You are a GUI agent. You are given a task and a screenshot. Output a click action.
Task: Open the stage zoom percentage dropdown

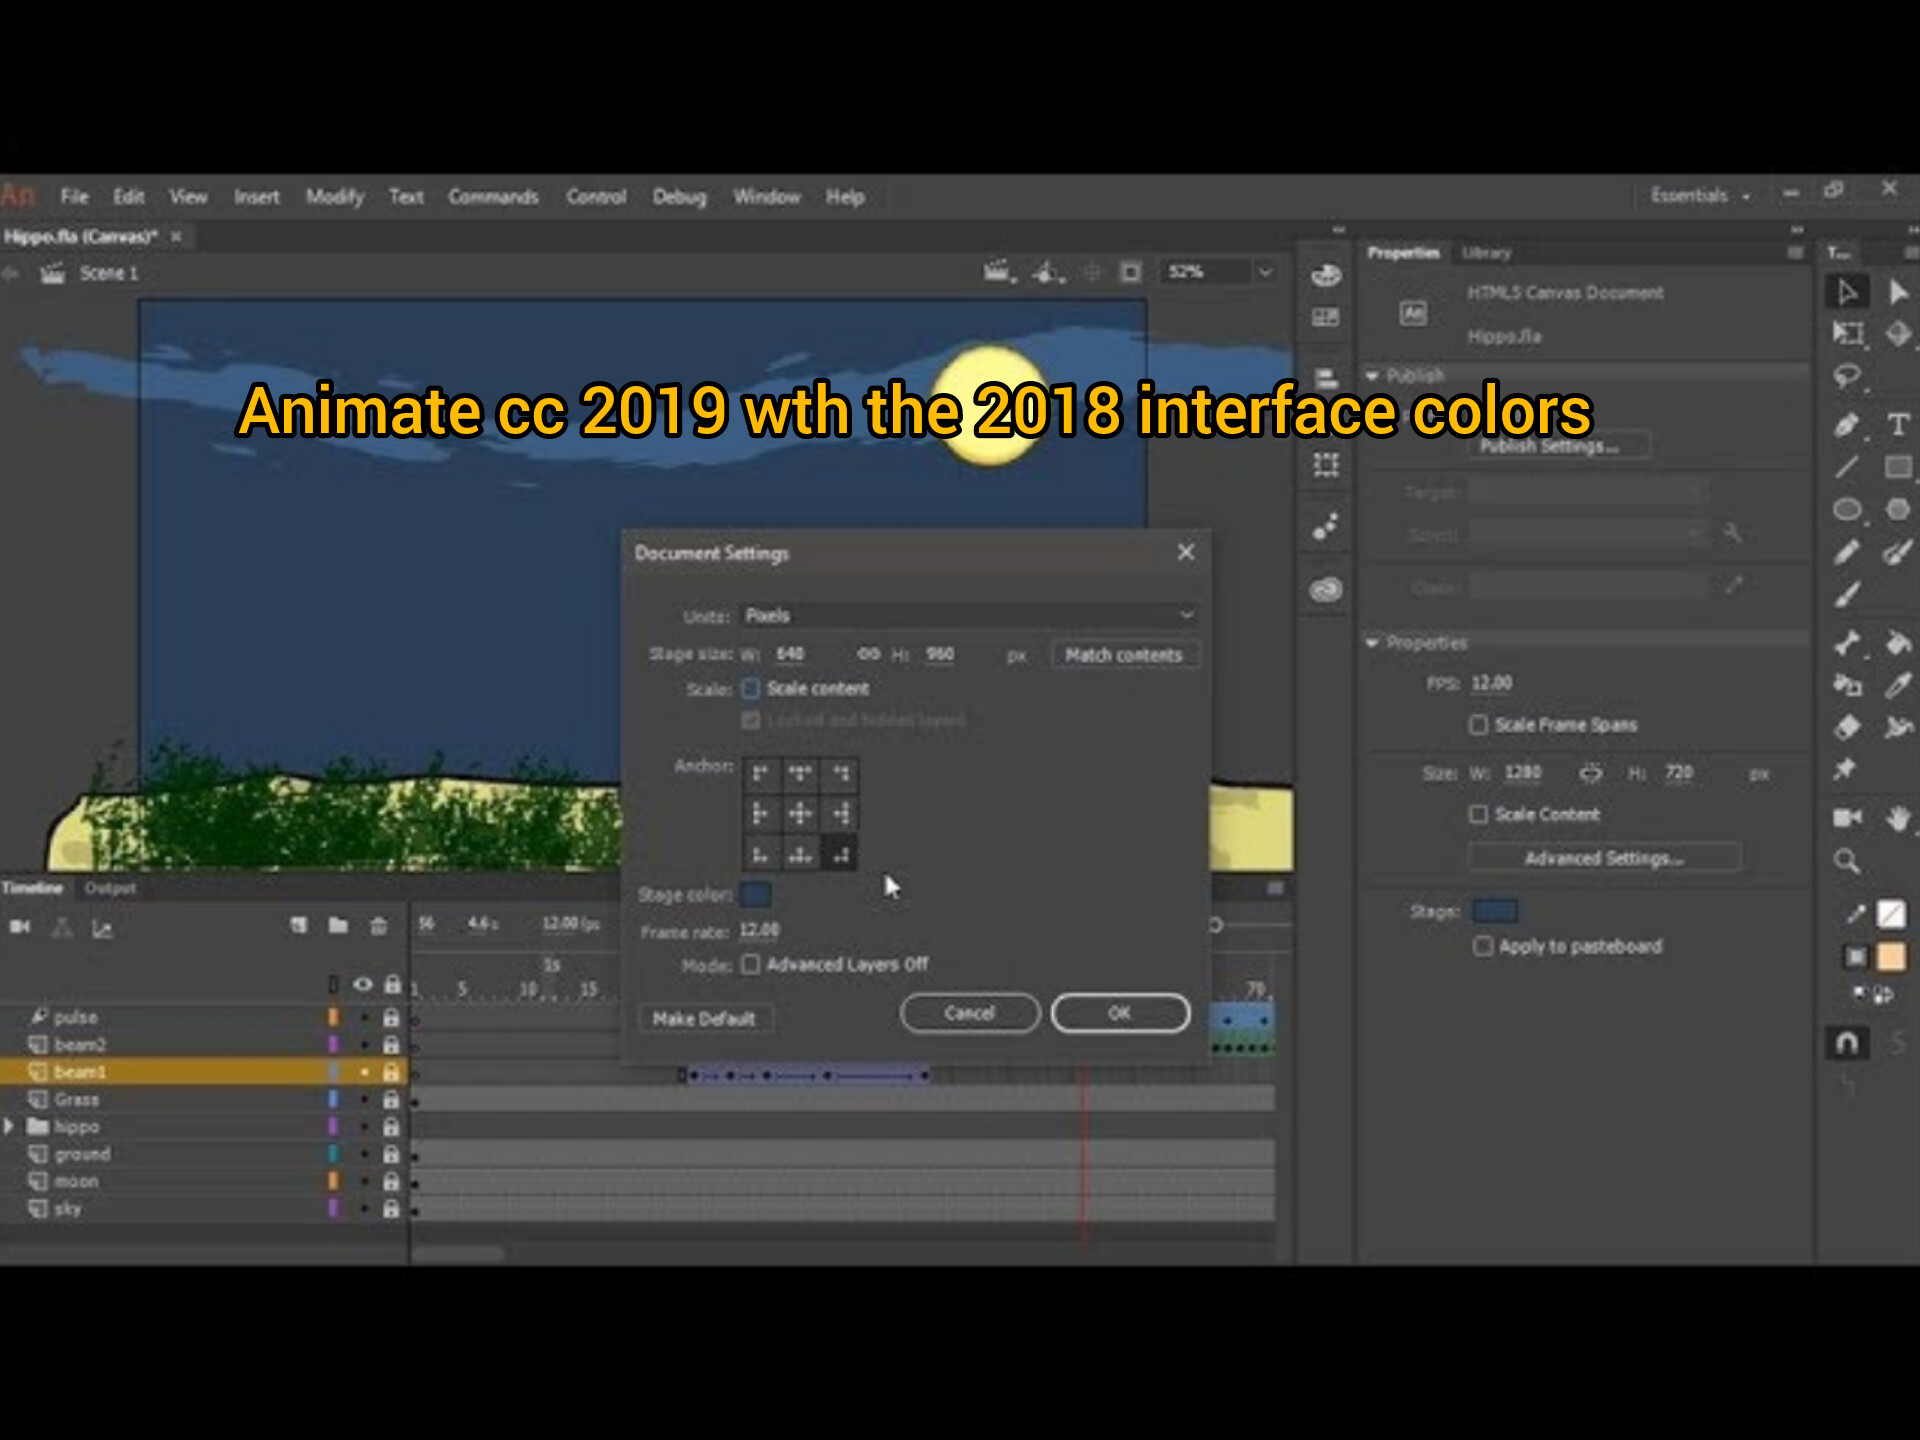click(x=1263, y=271)
